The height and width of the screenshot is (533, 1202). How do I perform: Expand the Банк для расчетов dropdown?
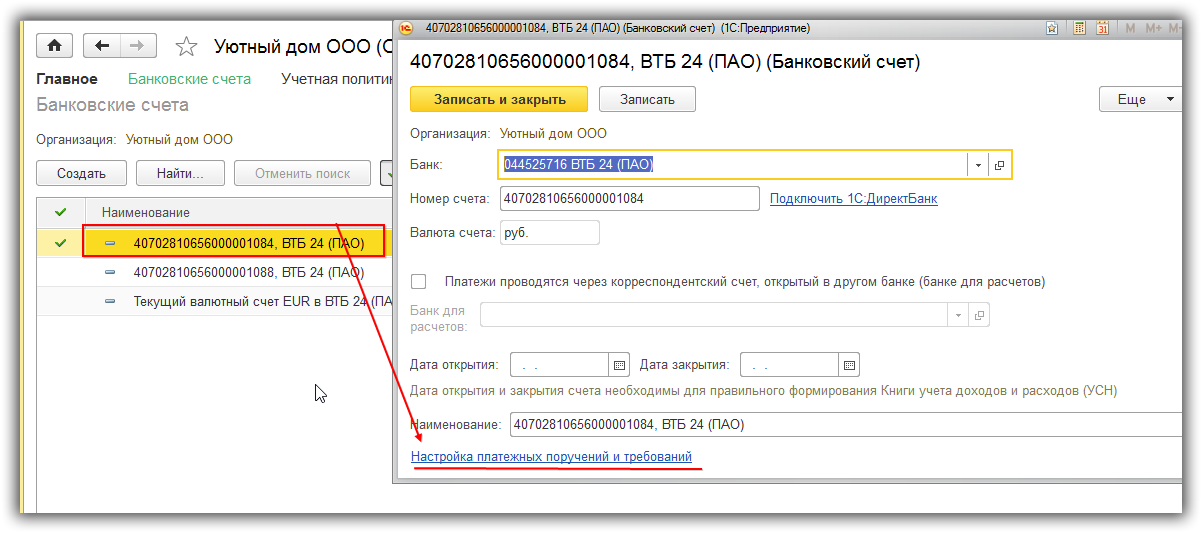[958, 315]
